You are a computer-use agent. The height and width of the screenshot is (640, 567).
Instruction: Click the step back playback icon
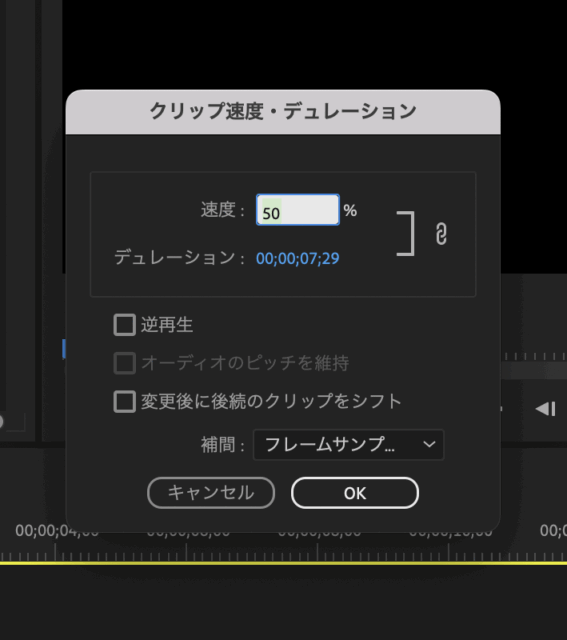546,409
